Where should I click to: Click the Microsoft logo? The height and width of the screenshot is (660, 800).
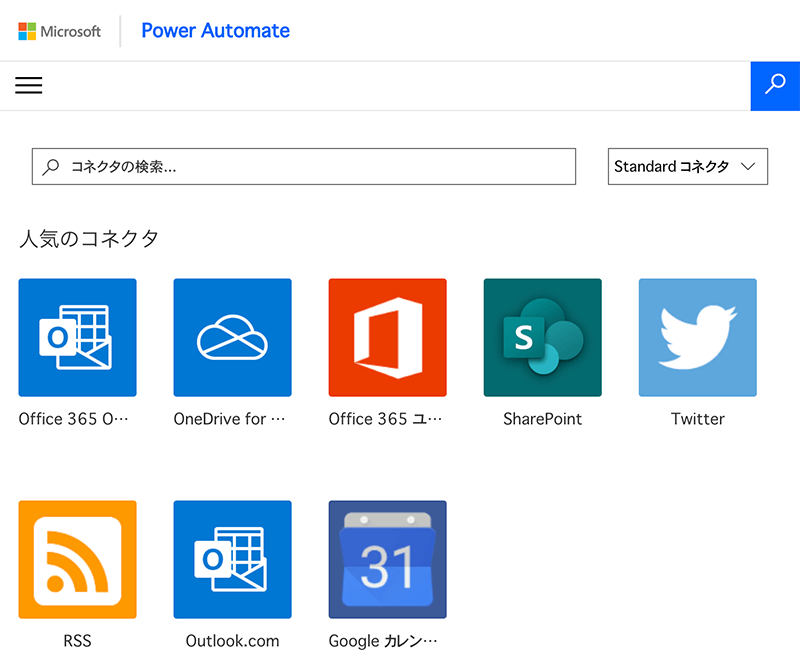click(x=60, y=32)
